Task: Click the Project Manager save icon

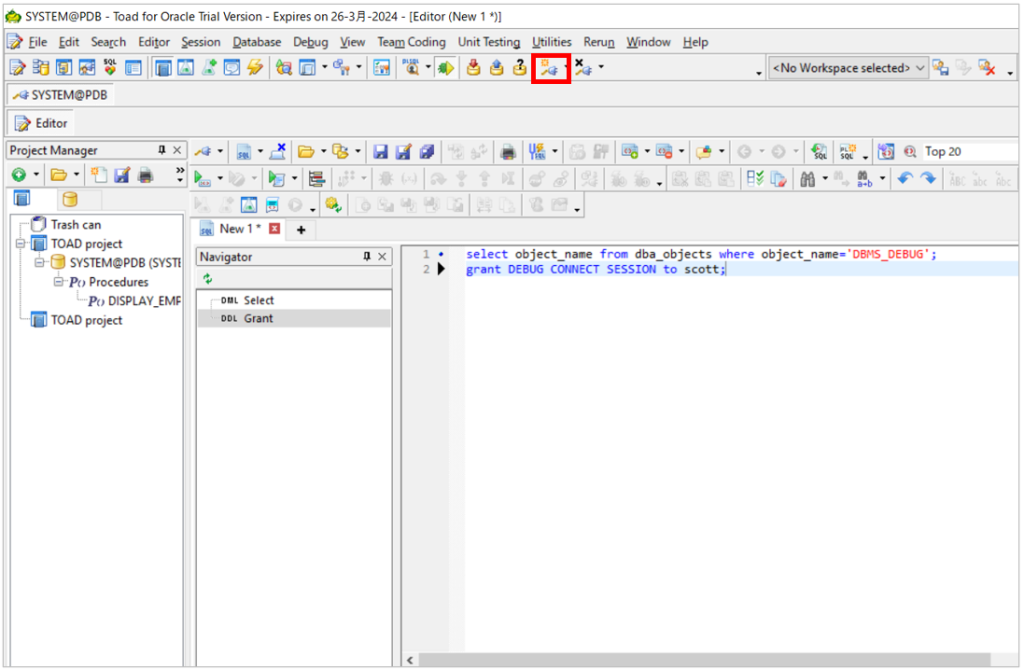Action: tap(122, 175)
